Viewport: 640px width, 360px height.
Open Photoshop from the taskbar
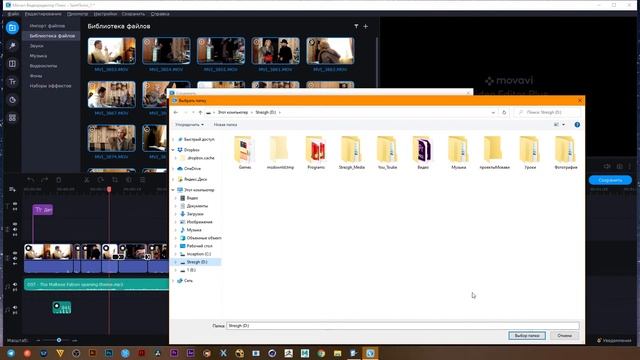pos(109,353)
